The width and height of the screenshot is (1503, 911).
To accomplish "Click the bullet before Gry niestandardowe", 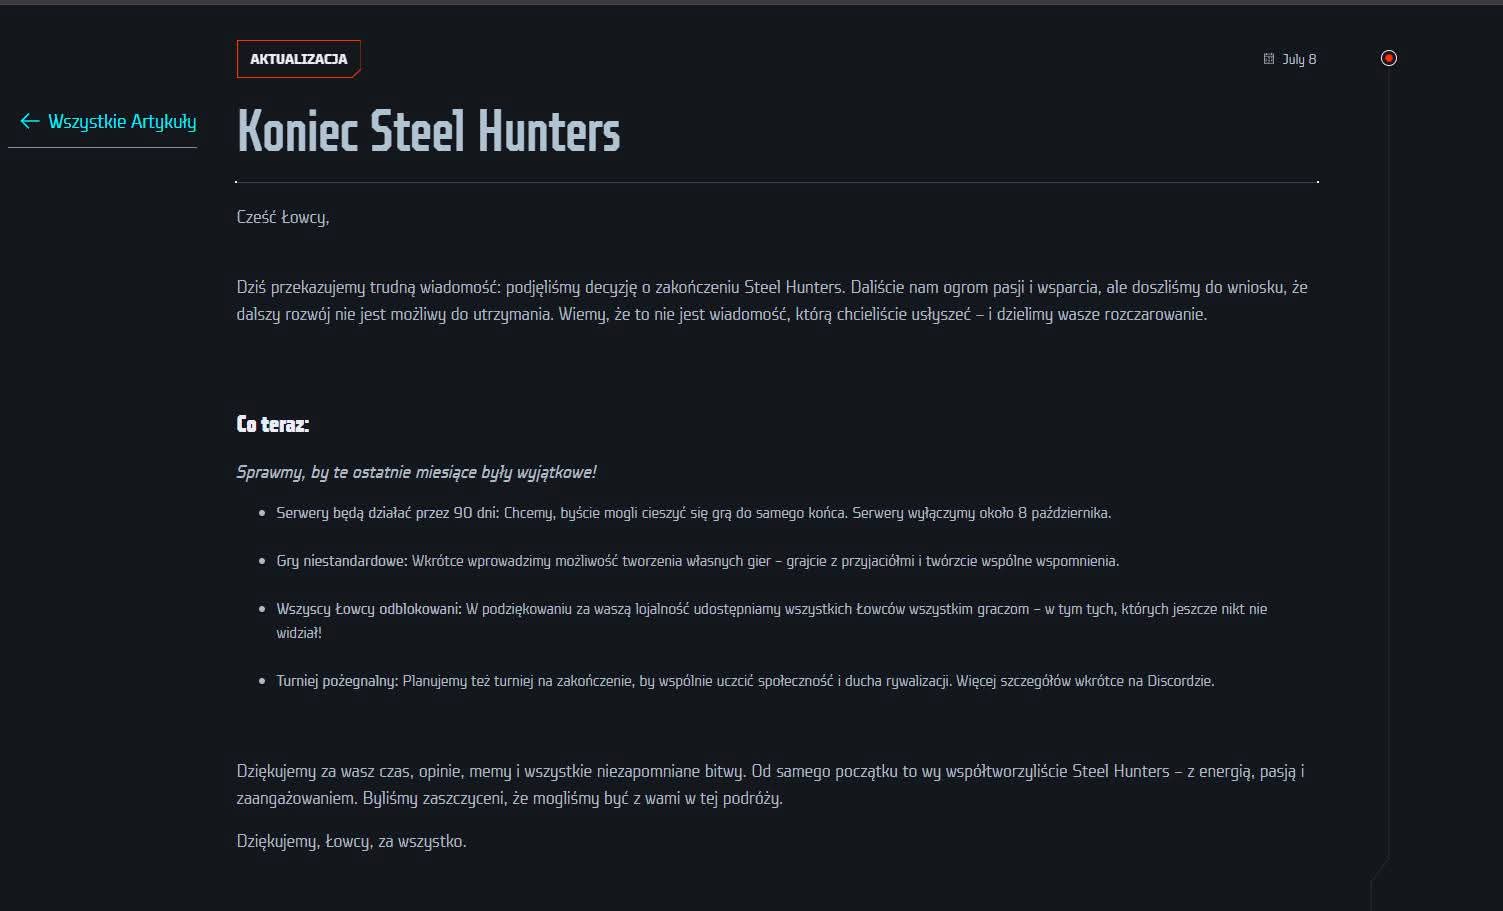I will pyautogui.click(x=262, y=561).
